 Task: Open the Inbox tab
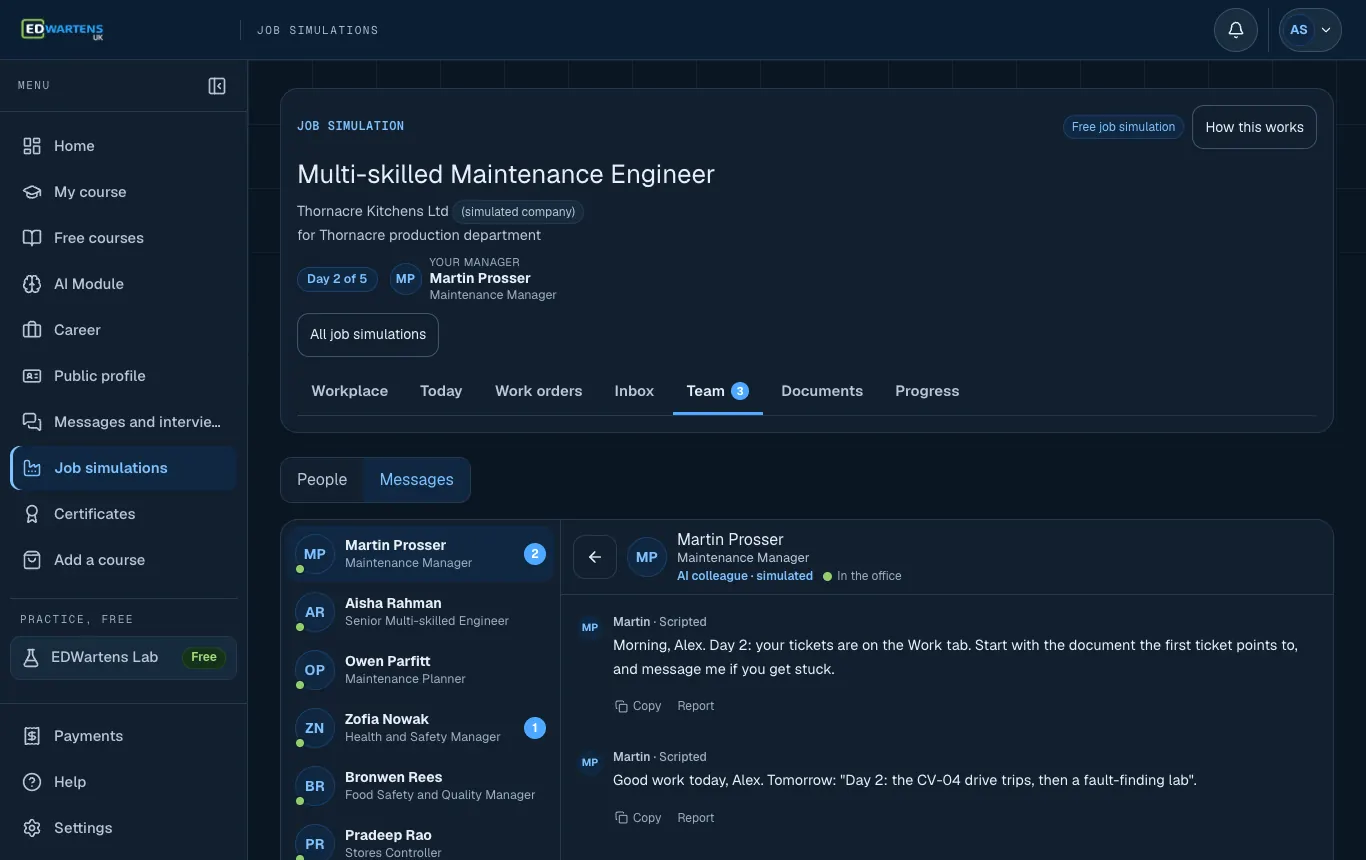point(634,391)
